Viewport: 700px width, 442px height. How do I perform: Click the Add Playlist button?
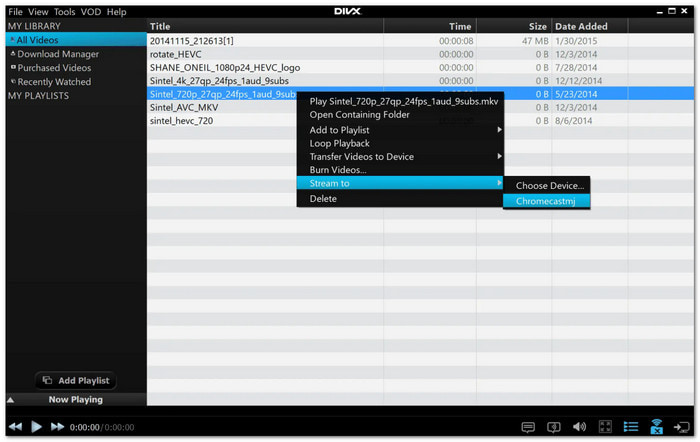(x=76, y=380)
